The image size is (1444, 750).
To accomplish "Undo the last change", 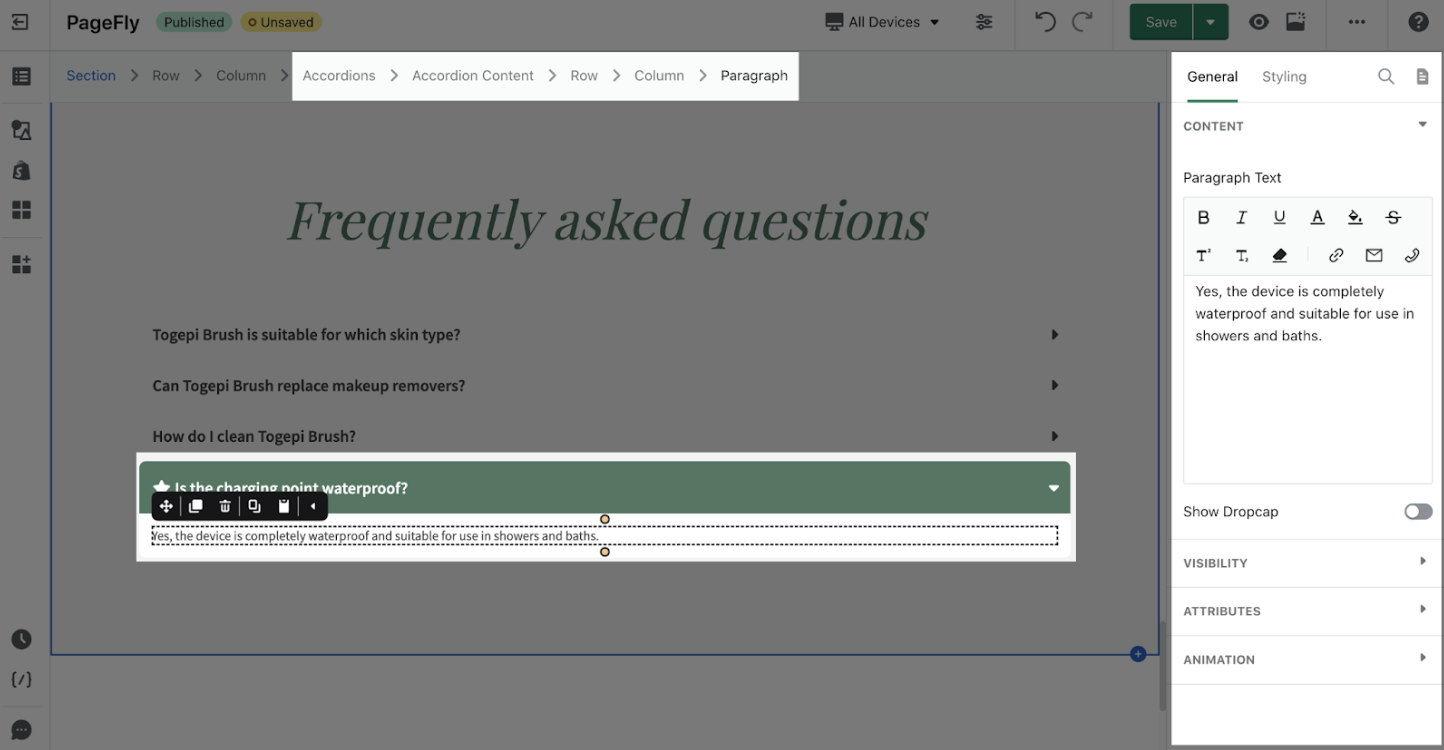I will [x=1045, y=22].
